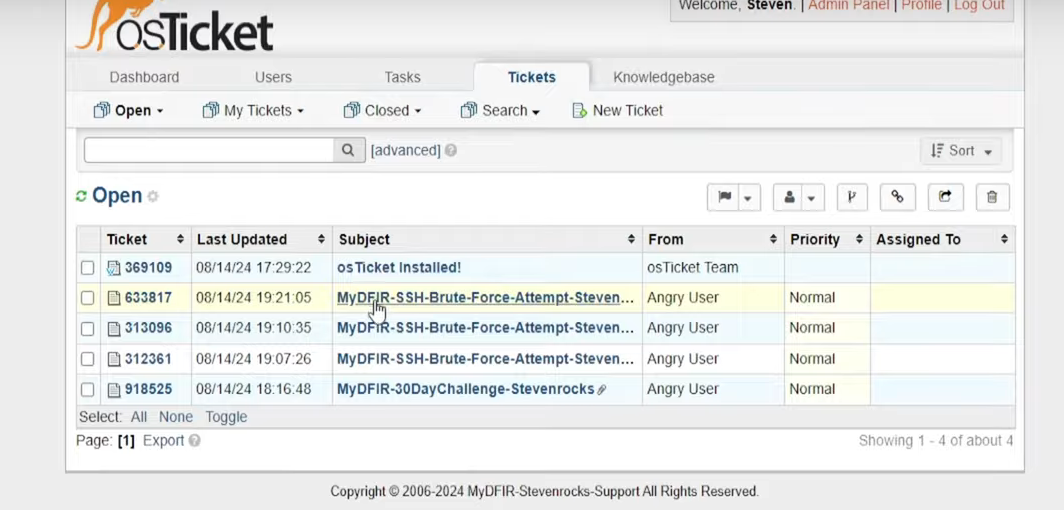This screenshot has height=510, width=1064.
Task: Click ticket icon beside number 312361
Action: click(113, 359)
